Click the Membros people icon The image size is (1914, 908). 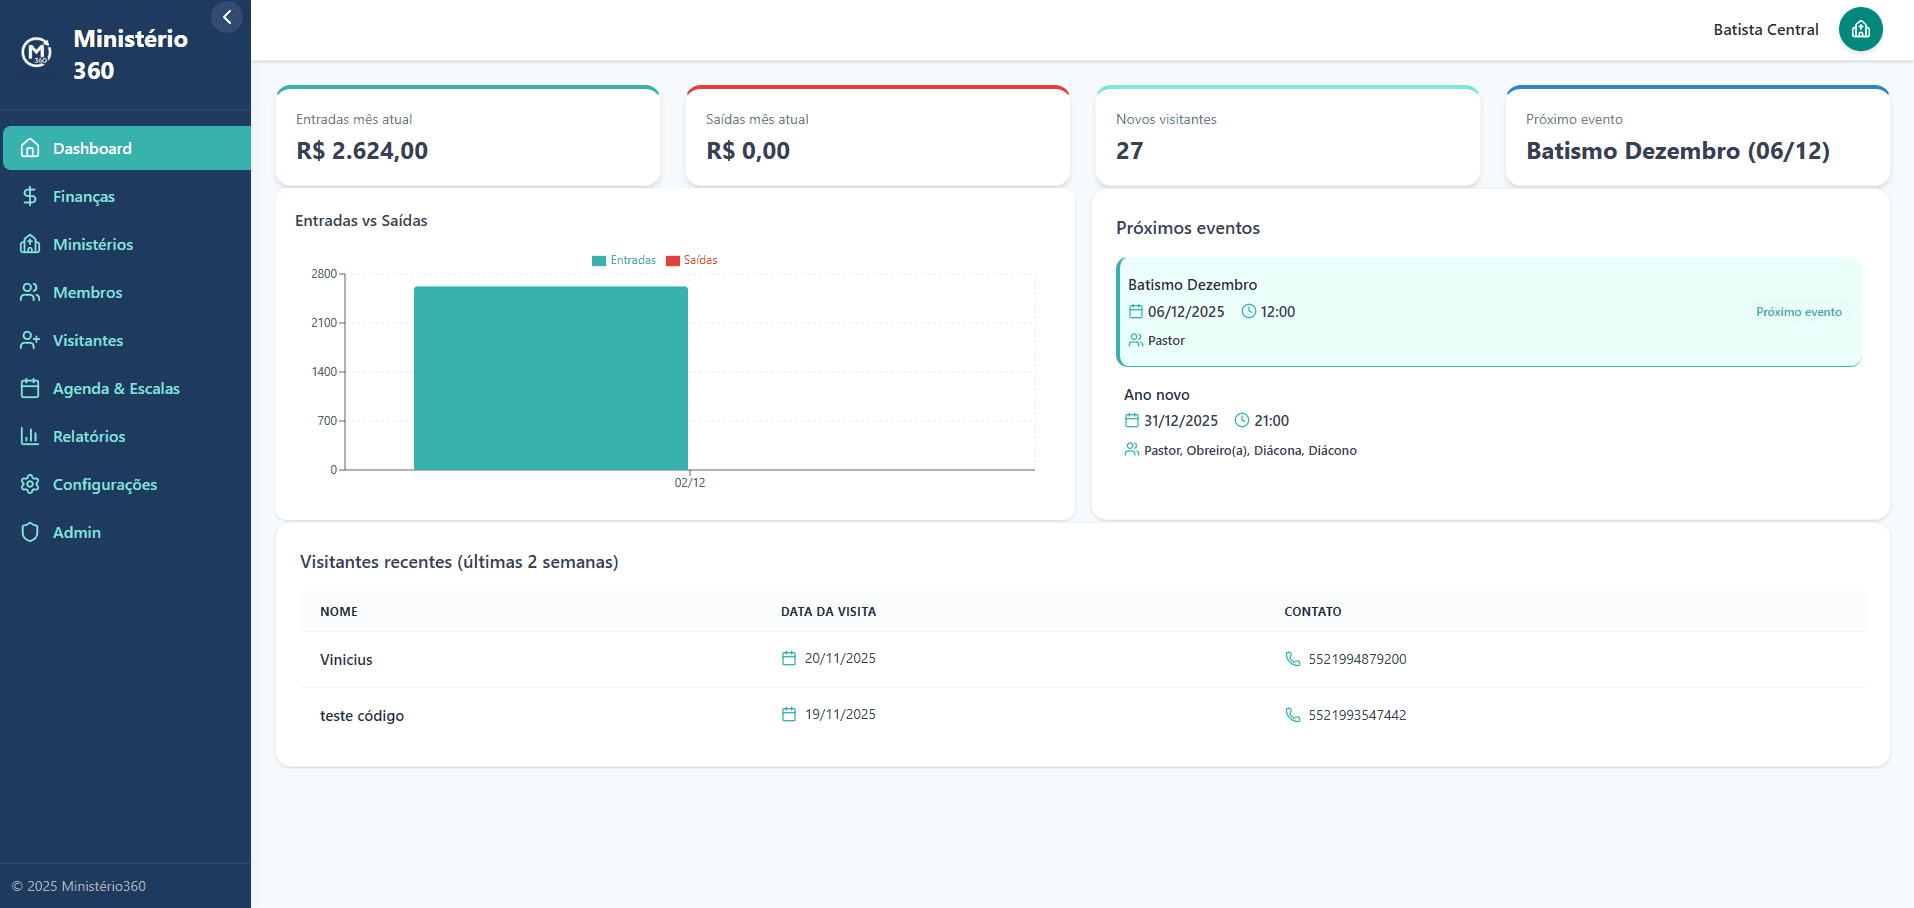[x=30, y=292]
